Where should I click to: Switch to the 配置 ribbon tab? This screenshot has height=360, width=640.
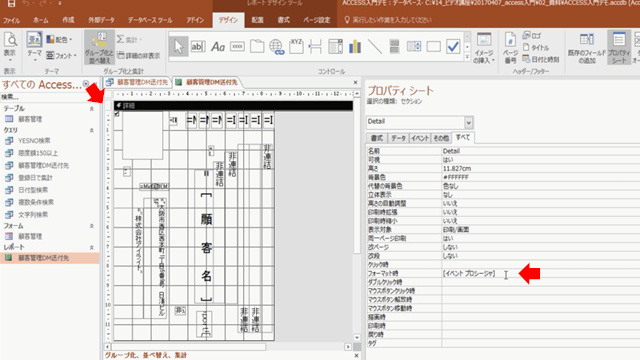pos(257,20)
